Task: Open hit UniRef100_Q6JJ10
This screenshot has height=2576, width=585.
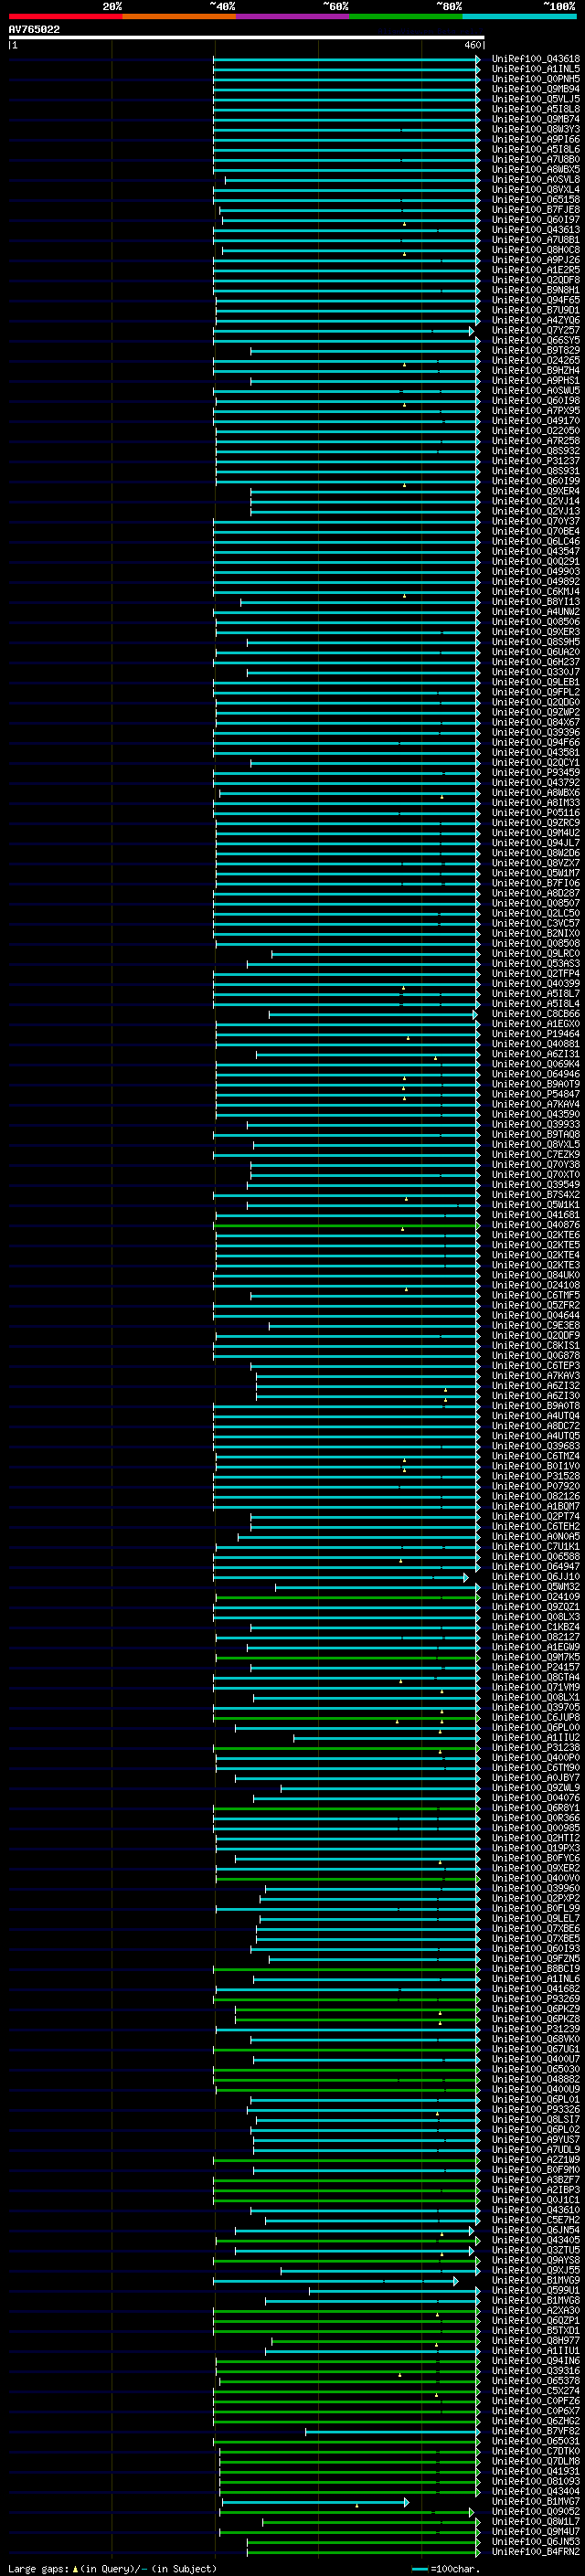Action: pos(536,1577)
